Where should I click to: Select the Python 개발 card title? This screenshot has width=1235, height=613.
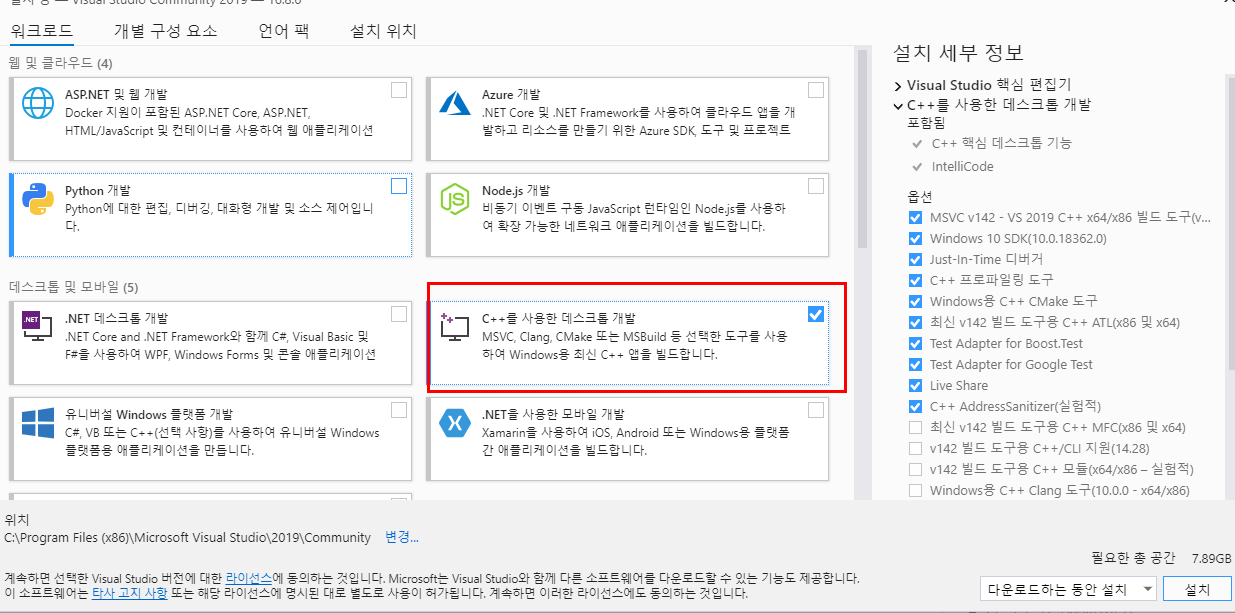tap(97, 190)
